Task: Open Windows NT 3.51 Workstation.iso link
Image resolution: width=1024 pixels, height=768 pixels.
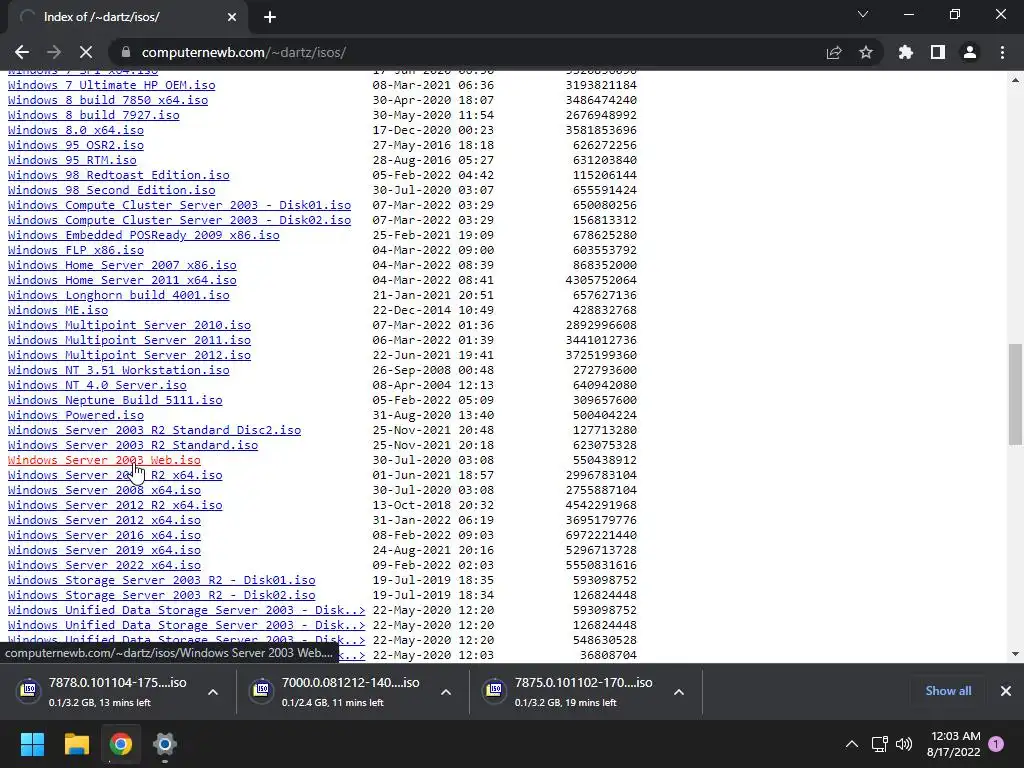Action: click(x=119, y=370)
